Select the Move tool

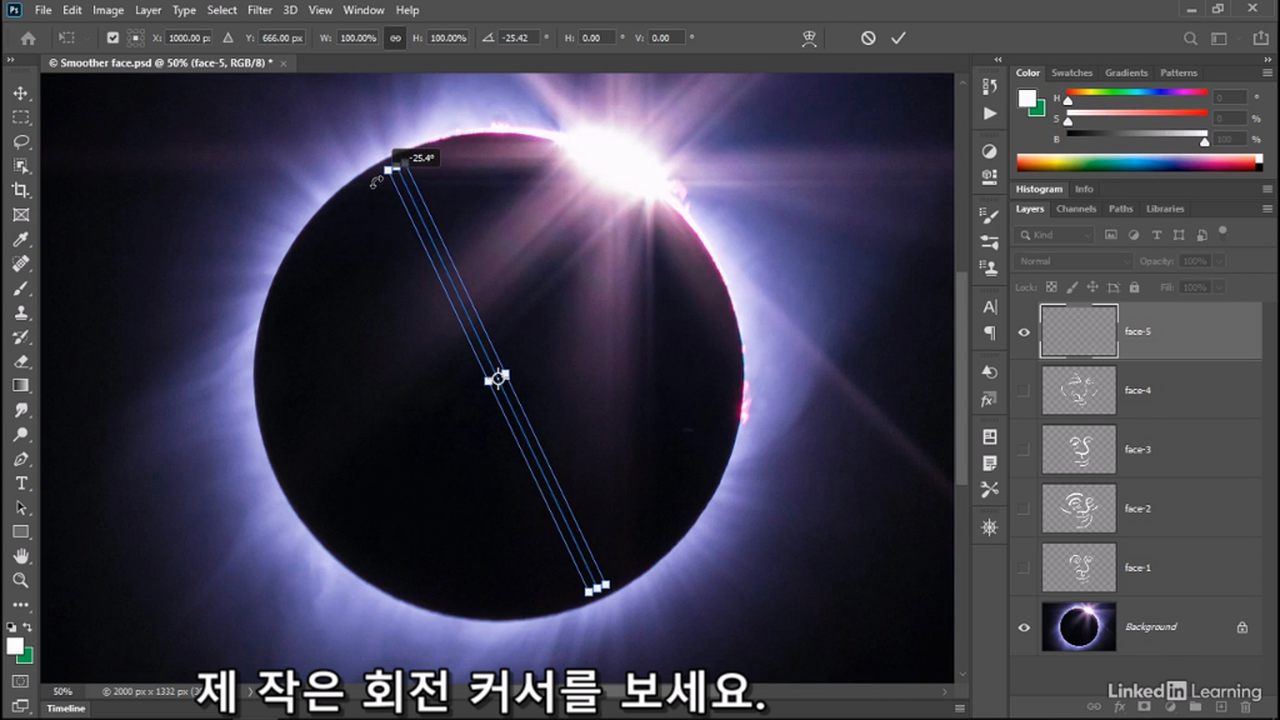point(20,93)
